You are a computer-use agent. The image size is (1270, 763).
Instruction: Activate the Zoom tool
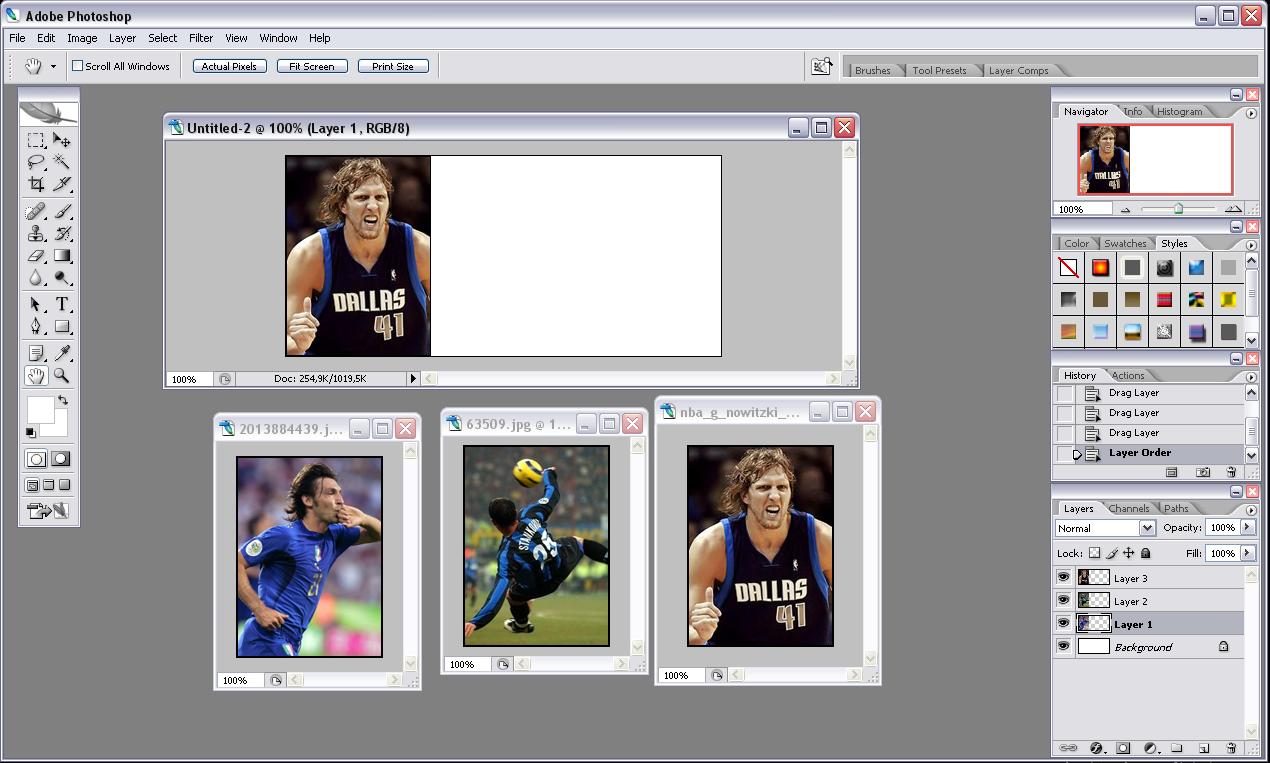point(62,376)
